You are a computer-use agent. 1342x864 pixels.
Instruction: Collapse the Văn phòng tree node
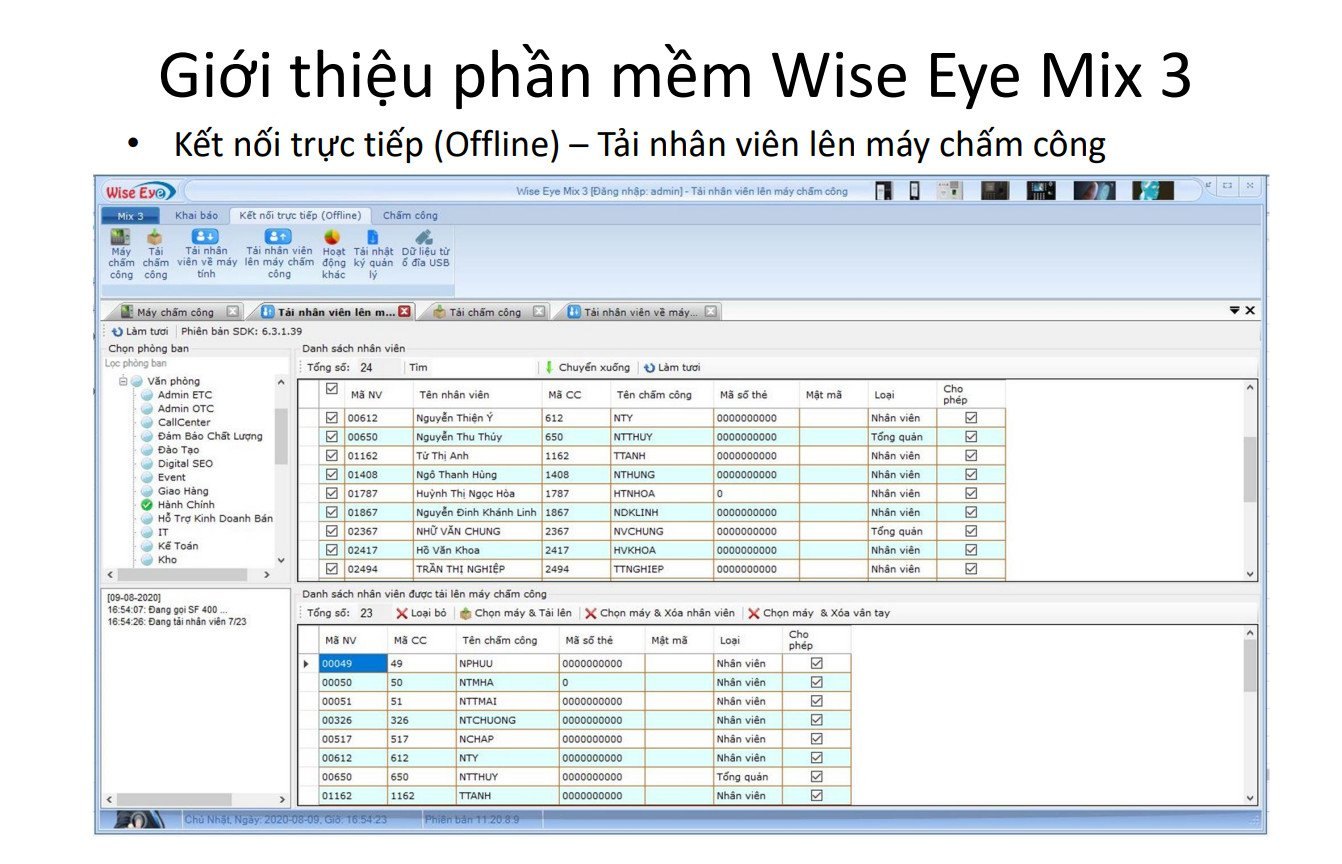click(x=123, y=381)
